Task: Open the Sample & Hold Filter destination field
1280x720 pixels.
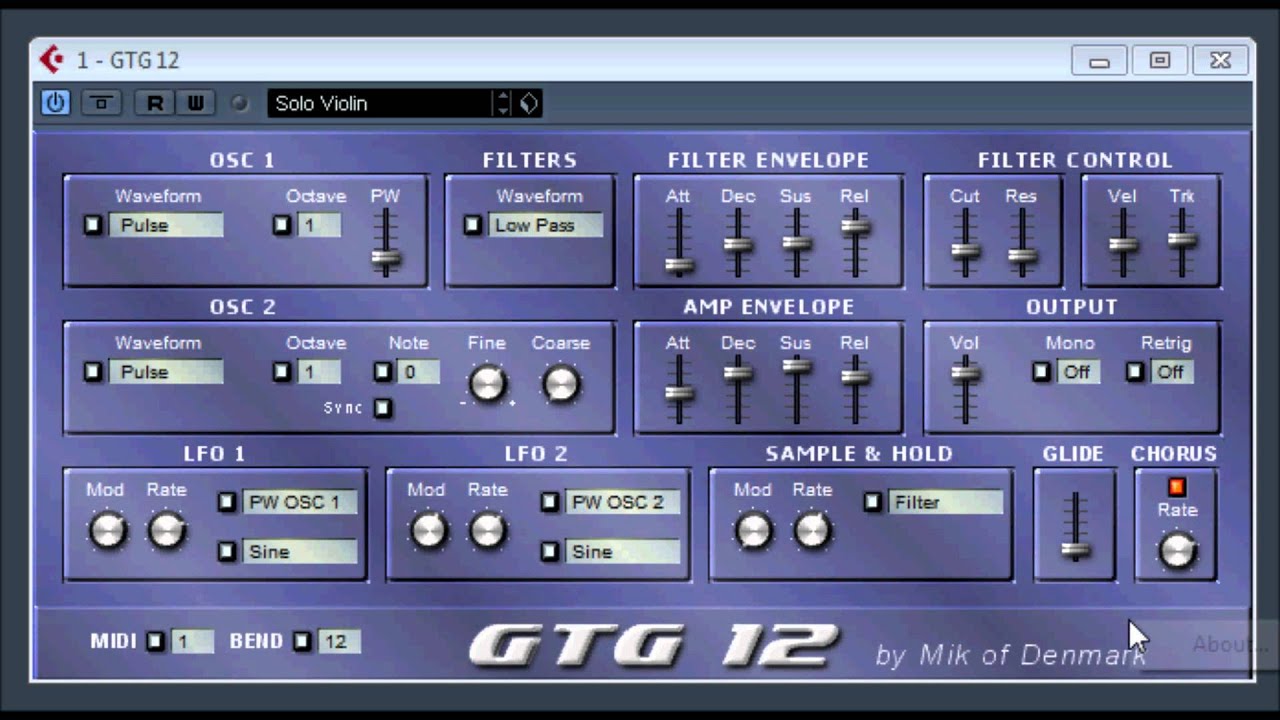Action: pos(946,502)
